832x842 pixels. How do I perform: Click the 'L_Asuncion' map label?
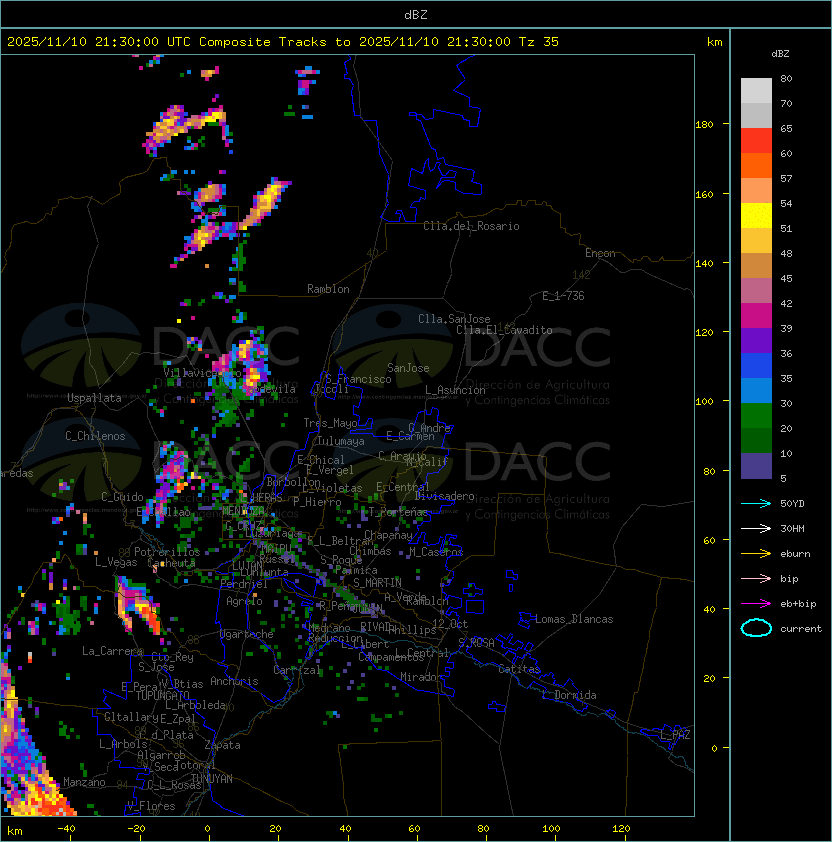[x=455, y=390]
